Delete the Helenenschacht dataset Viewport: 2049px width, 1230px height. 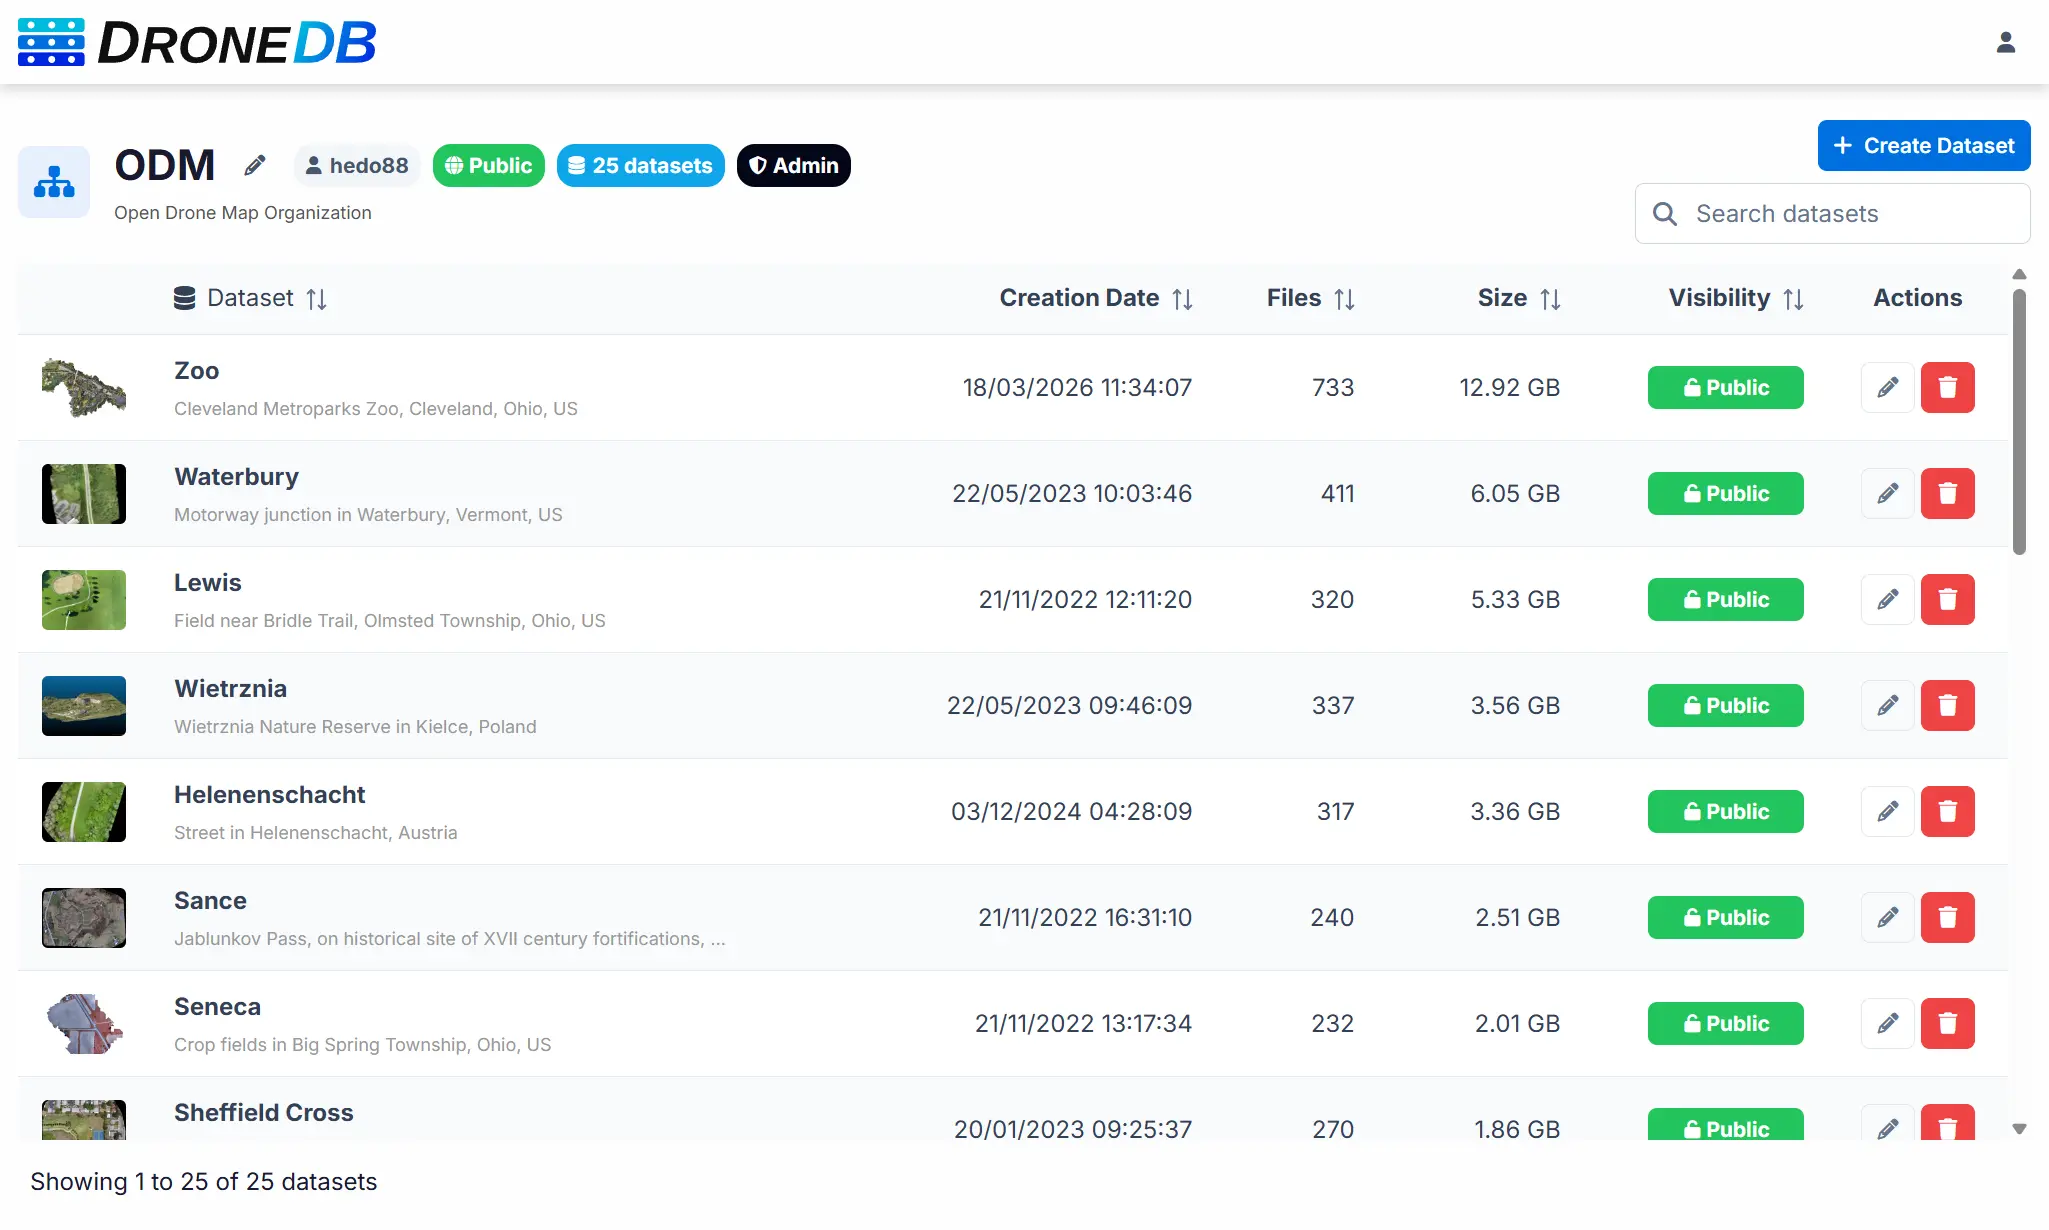click(x=1947, y=812)
